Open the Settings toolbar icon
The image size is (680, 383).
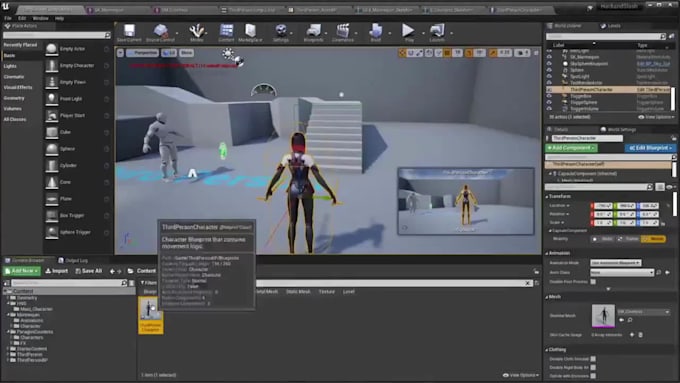tap(281, 33)
